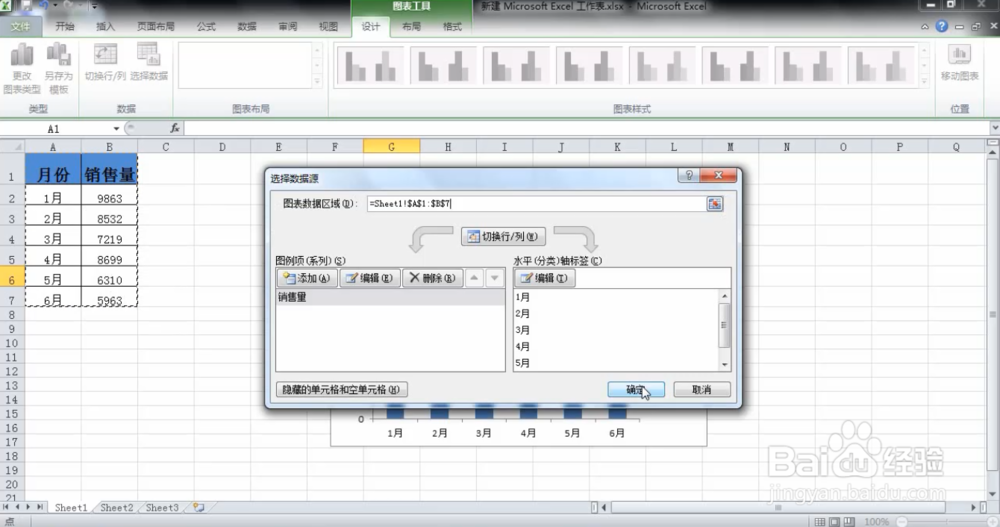Click the Add series button
Image resolution: width=1000 pixels, height=527 pixels.
pyautogui.click(x=307, y=278)
